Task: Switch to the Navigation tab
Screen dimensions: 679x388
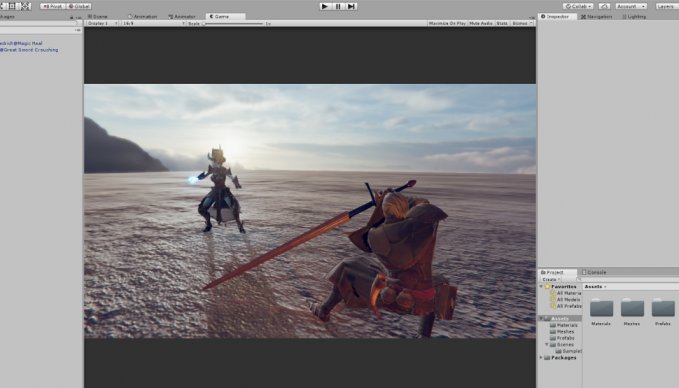Action: [597, 16]
